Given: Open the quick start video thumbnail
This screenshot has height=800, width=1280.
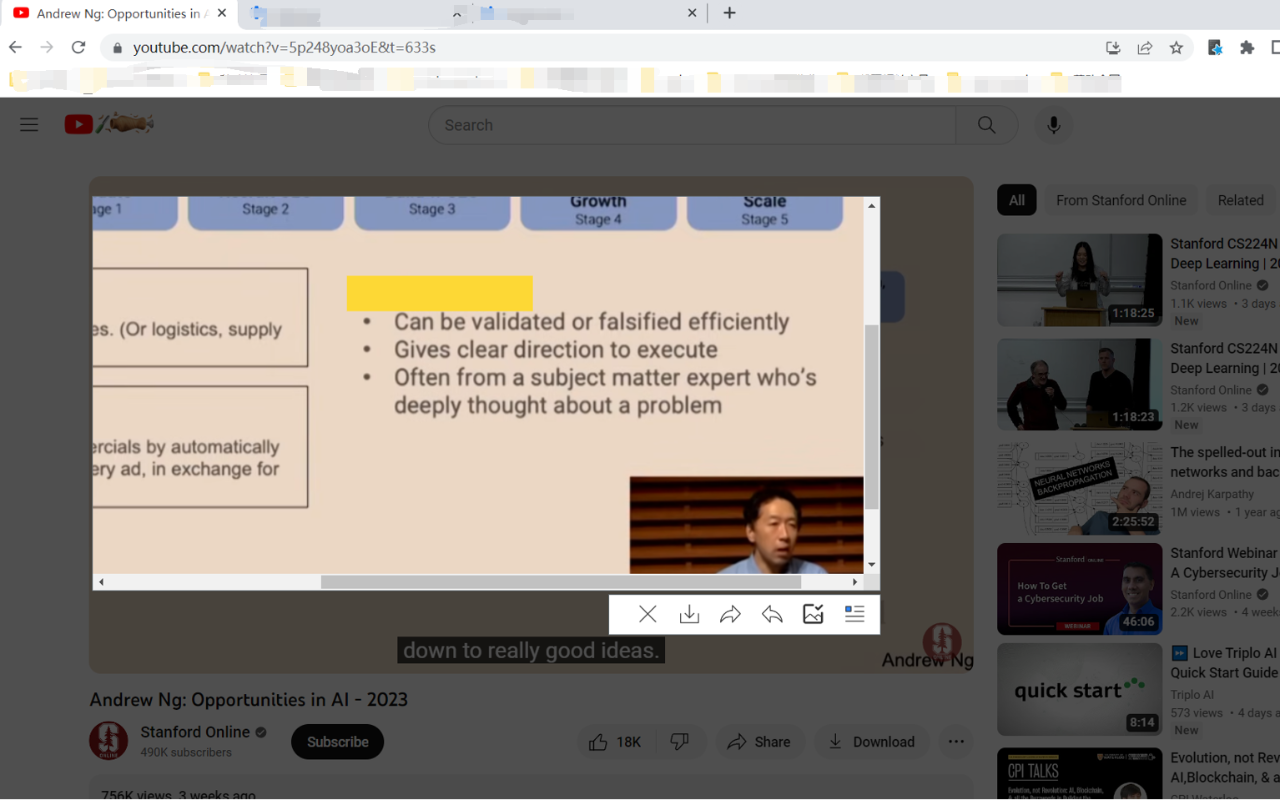Looking at the screenshot, I should tap(1080, 690).
